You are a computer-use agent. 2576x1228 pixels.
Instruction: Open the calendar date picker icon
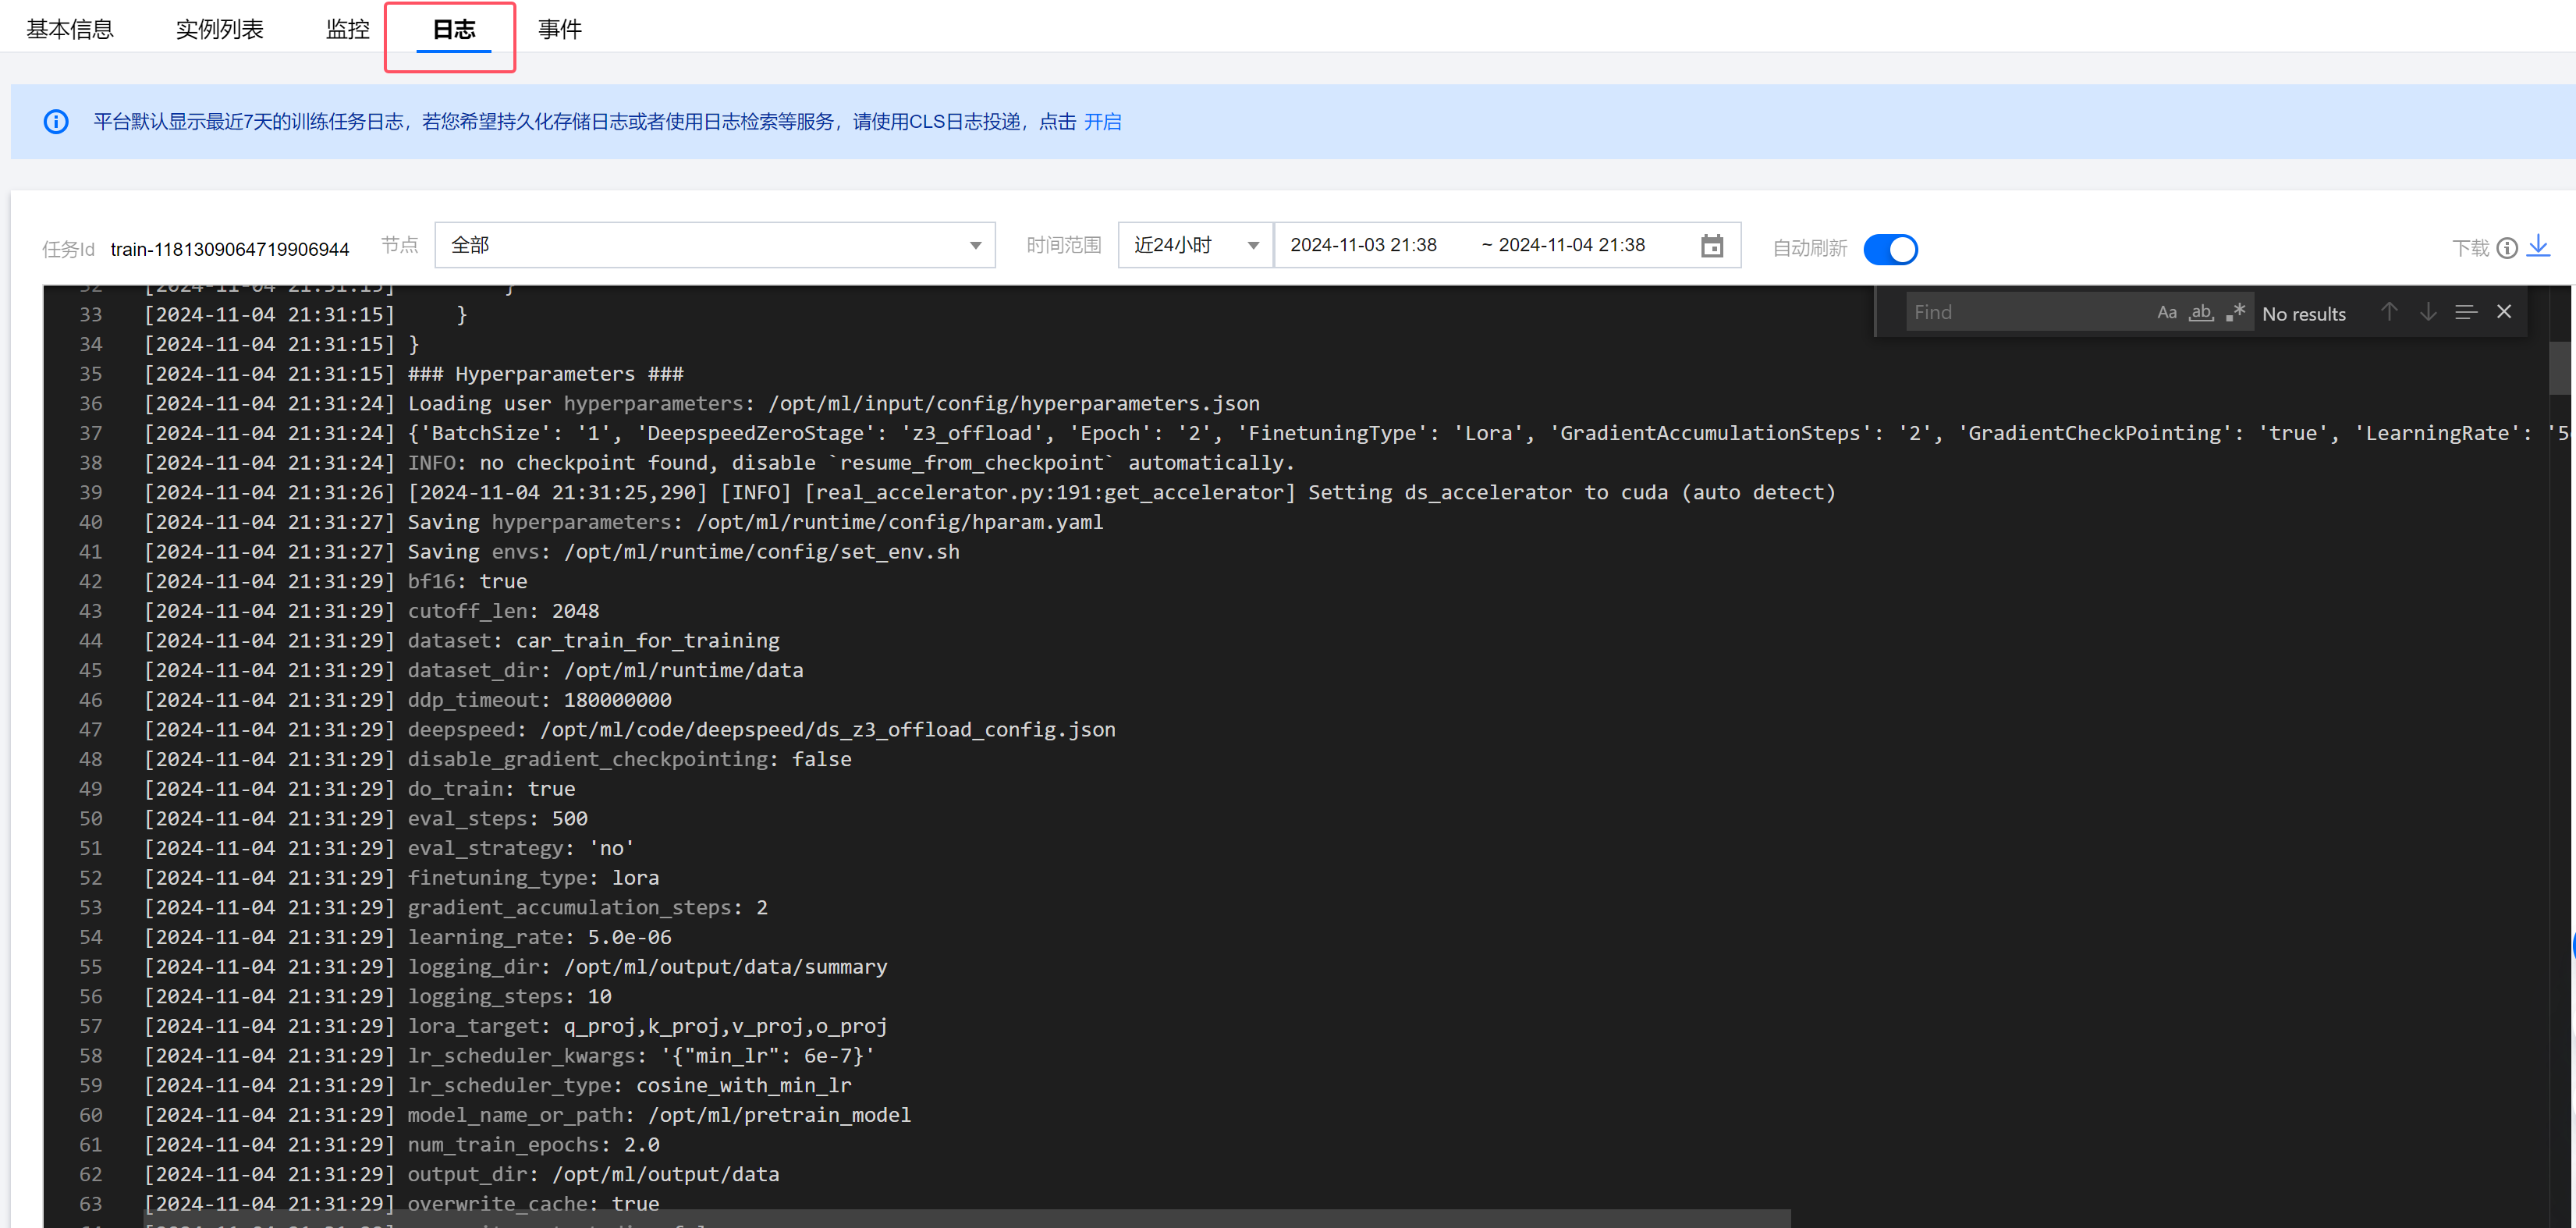point(1711,246)
